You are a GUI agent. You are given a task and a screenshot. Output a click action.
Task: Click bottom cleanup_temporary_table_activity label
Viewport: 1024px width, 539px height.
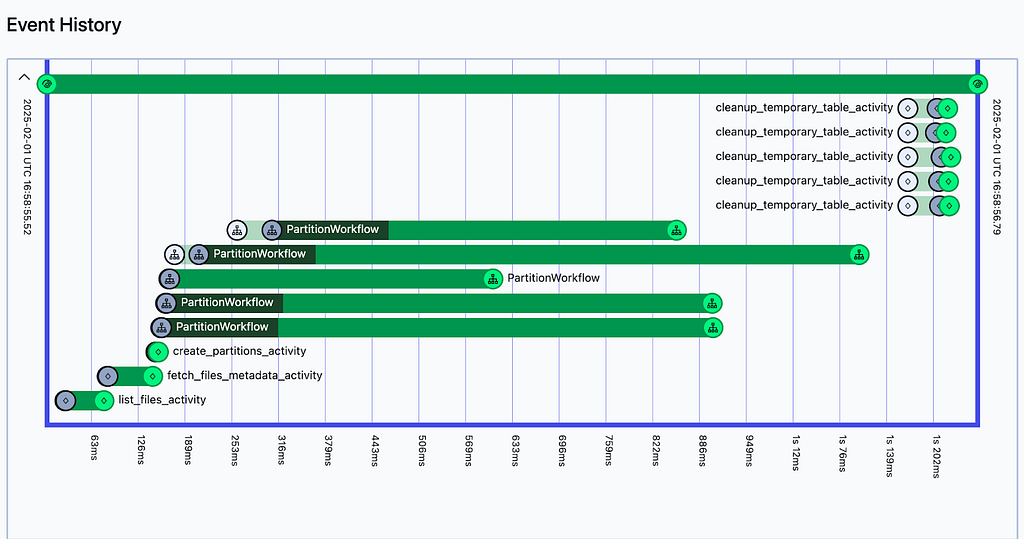(x=804, y=205)
